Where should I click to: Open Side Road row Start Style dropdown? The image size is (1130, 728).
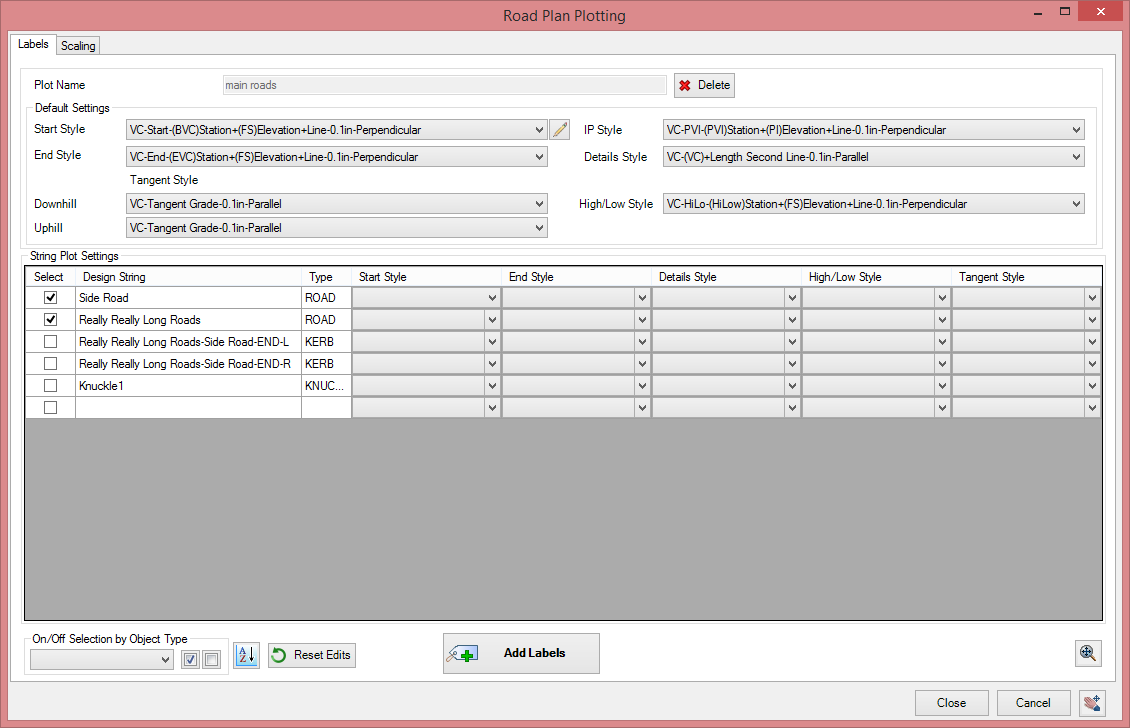click(x=426, y=298)
